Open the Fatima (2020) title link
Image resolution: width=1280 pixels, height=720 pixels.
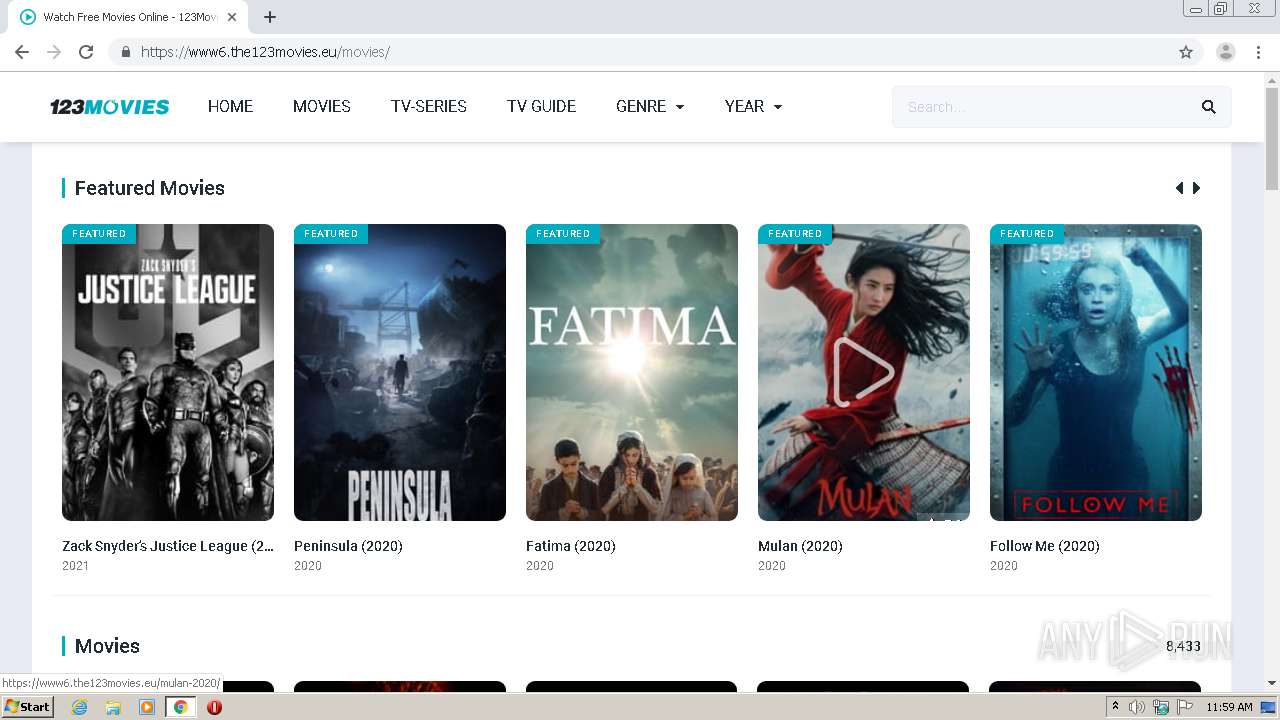click(571, 546)
